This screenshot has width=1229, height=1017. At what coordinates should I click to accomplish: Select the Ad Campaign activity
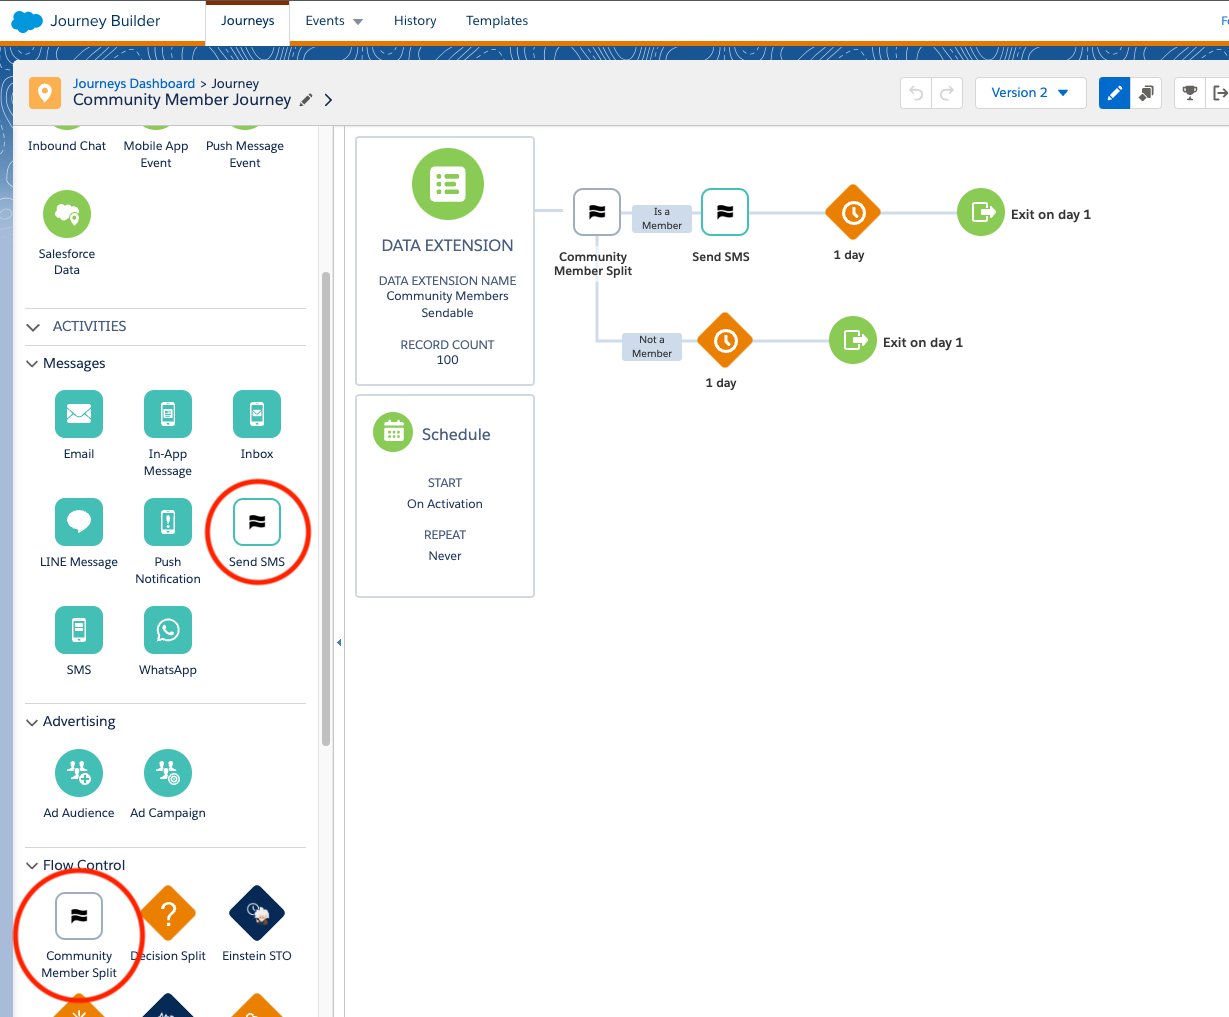[x=168, y=773]
